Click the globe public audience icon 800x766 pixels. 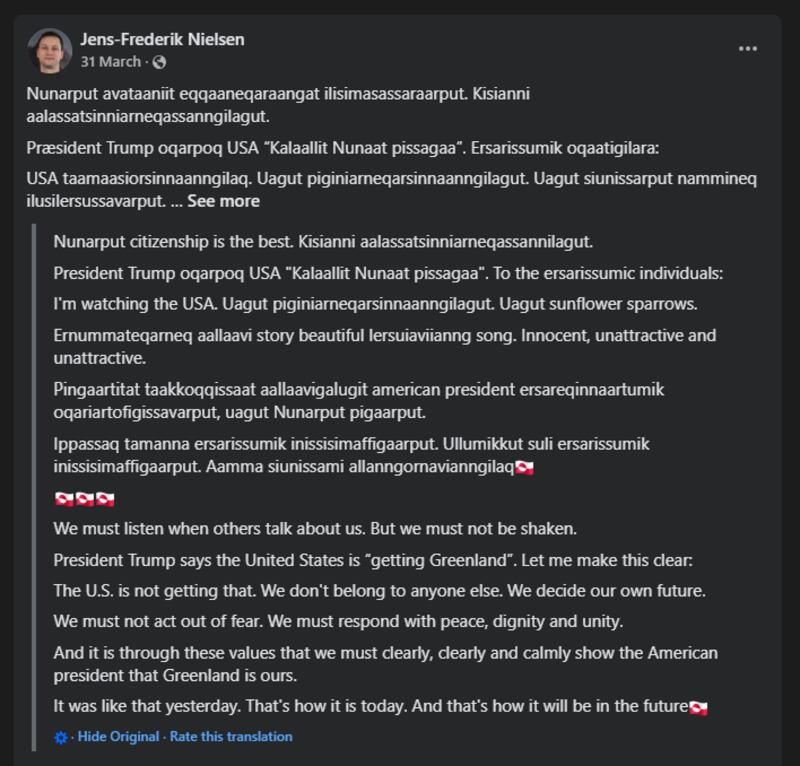159,62
